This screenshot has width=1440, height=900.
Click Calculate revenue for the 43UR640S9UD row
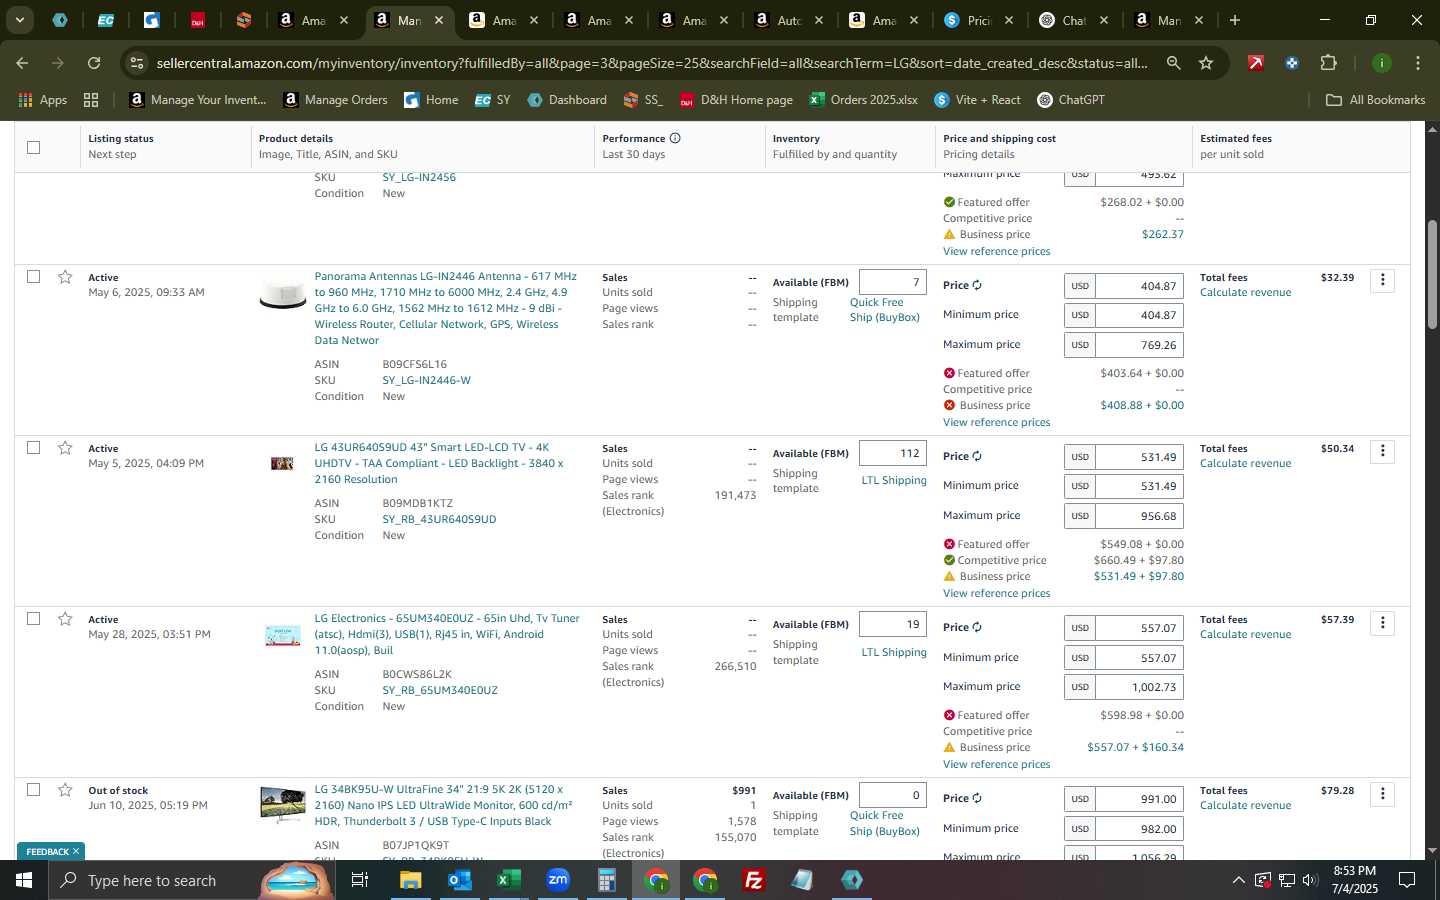click(1245, 463)
